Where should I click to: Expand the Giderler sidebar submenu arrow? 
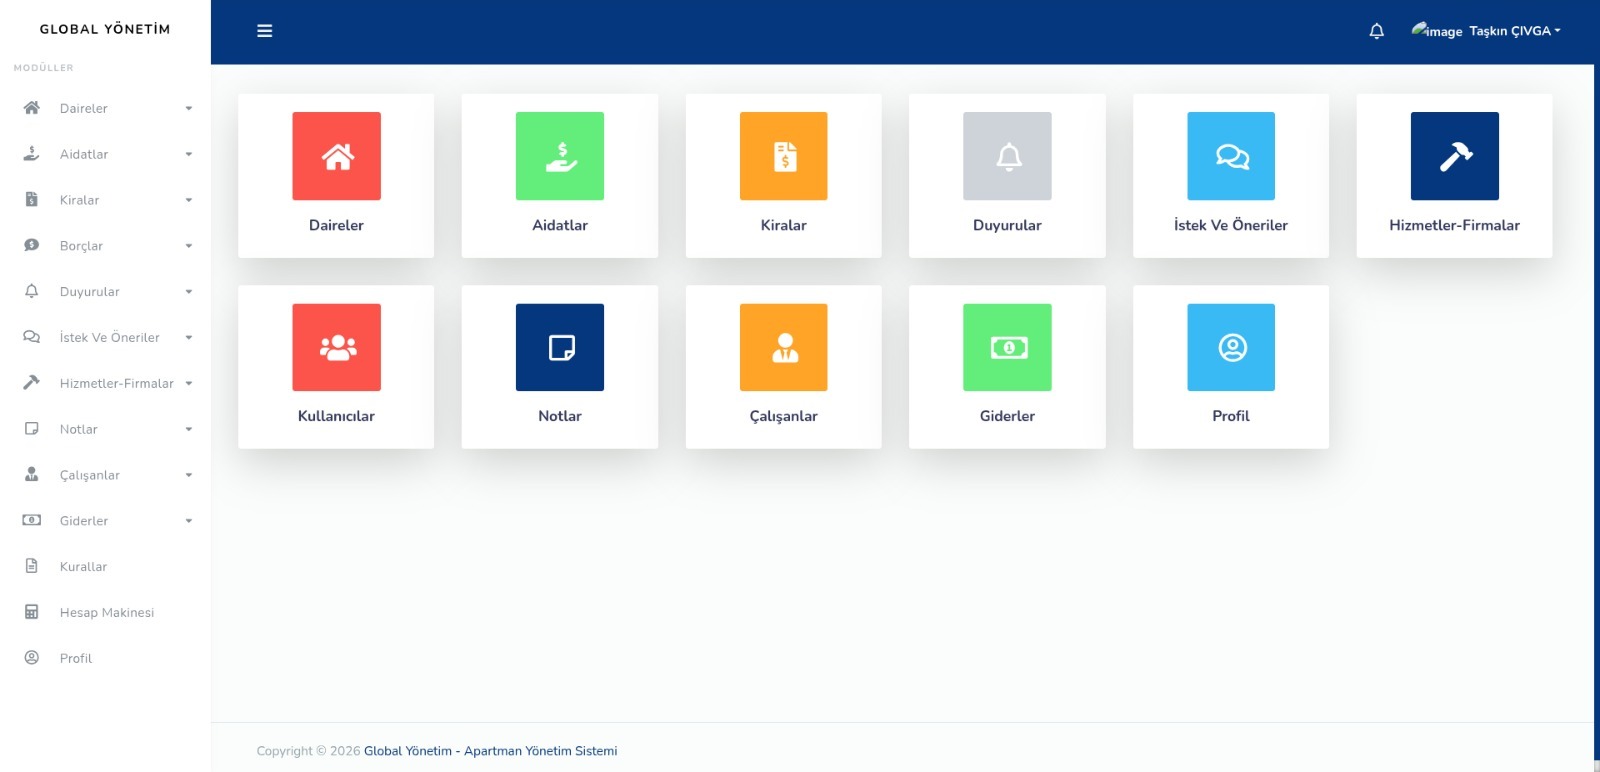188,521
